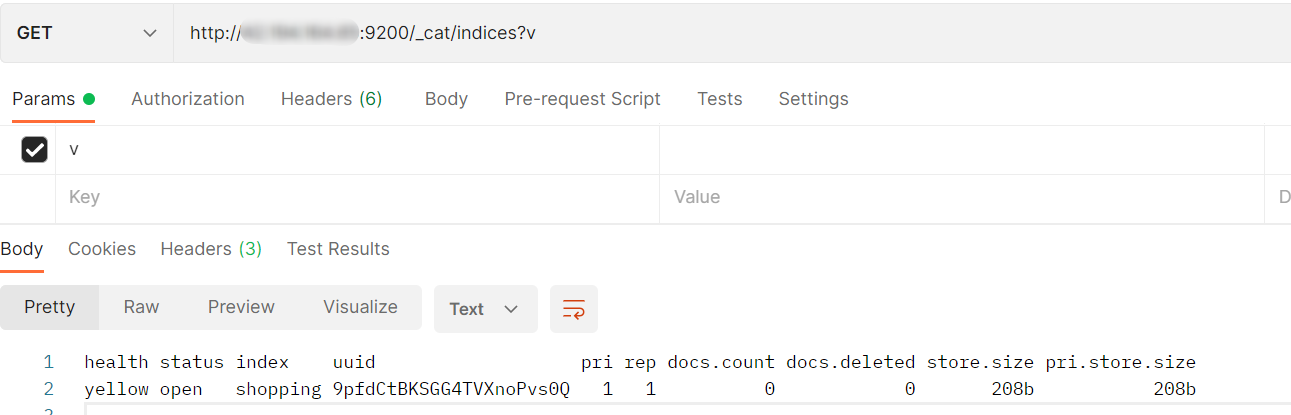Uncheck the v parameter checkbox
Screen dimensions: 1291x415
coord(34,150)
